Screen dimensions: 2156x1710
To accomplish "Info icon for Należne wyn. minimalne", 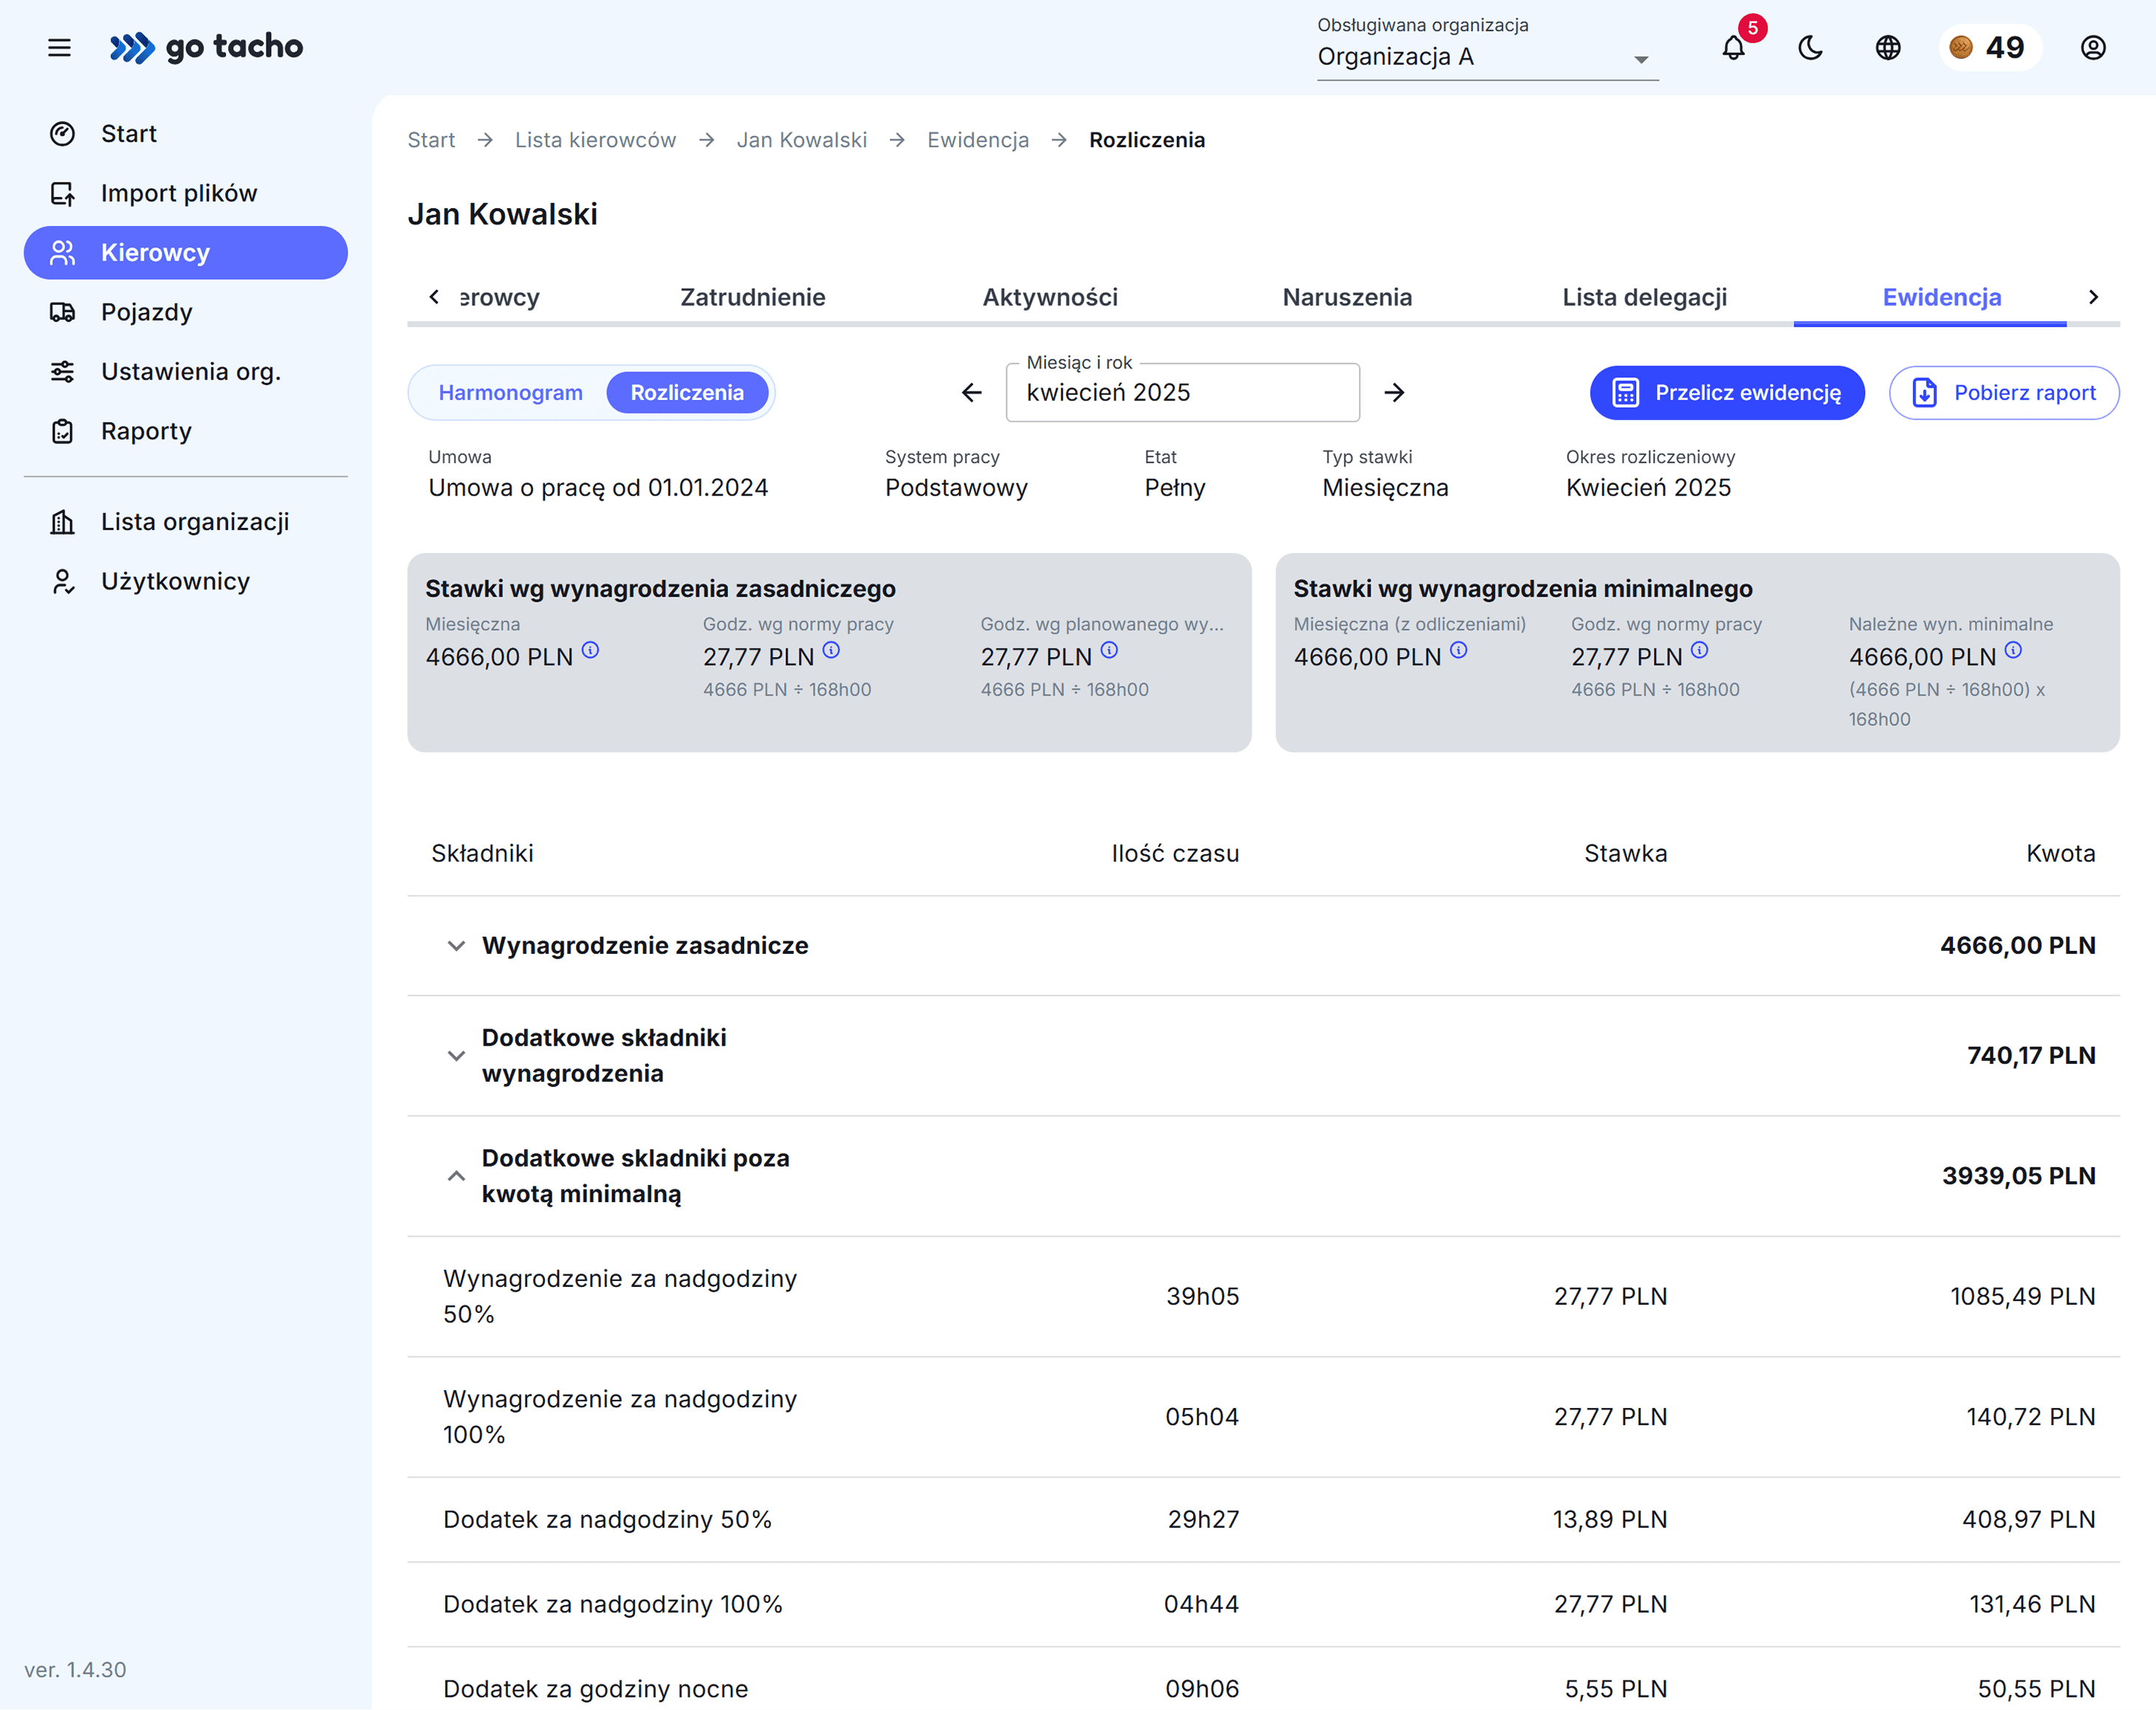I will coord(2014,650).
